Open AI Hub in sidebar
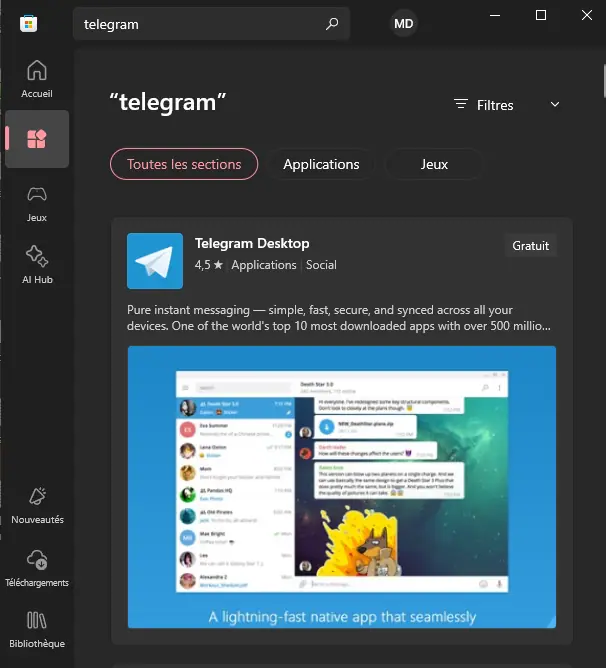Screen dimensions: 606x668 pos(37,265)
